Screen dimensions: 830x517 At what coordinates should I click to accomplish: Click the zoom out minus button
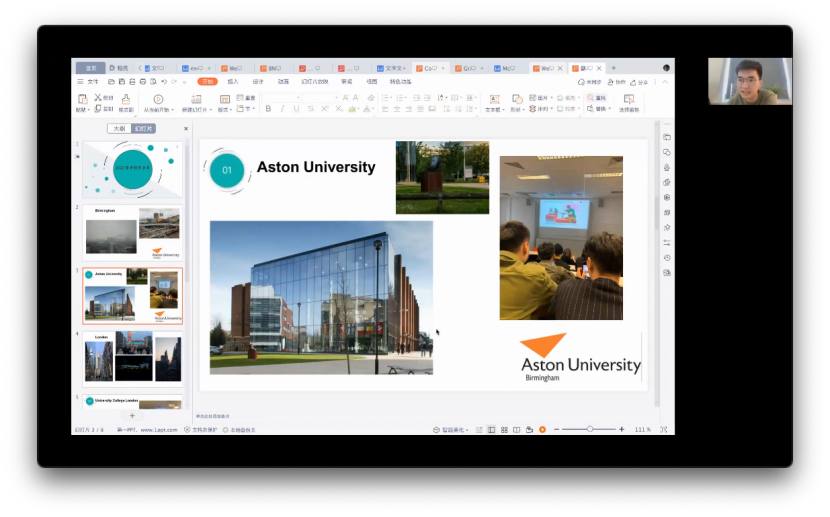point(556,429)
